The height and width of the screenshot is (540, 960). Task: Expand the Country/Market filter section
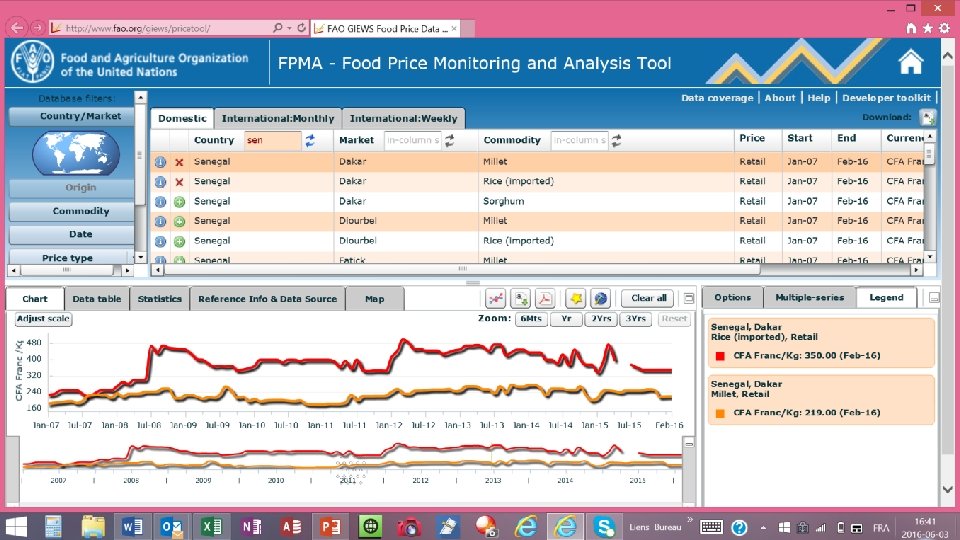pyautogui.click(x=72, y=116)
